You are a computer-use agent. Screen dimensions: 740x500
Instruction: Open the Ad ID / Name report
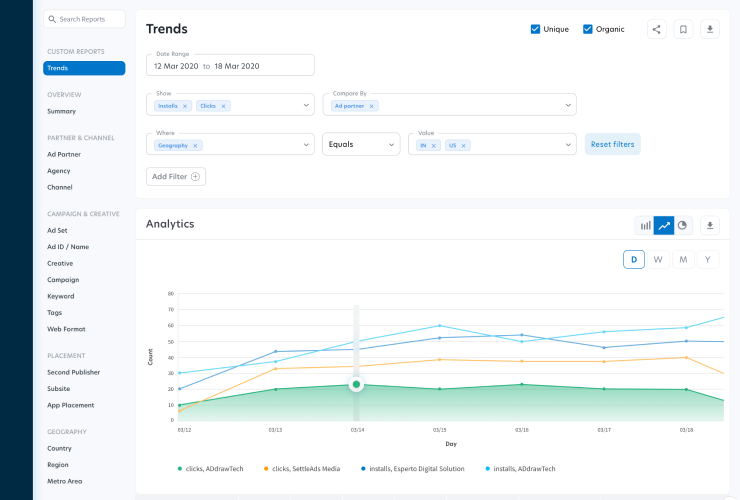[x=68, y=247]
